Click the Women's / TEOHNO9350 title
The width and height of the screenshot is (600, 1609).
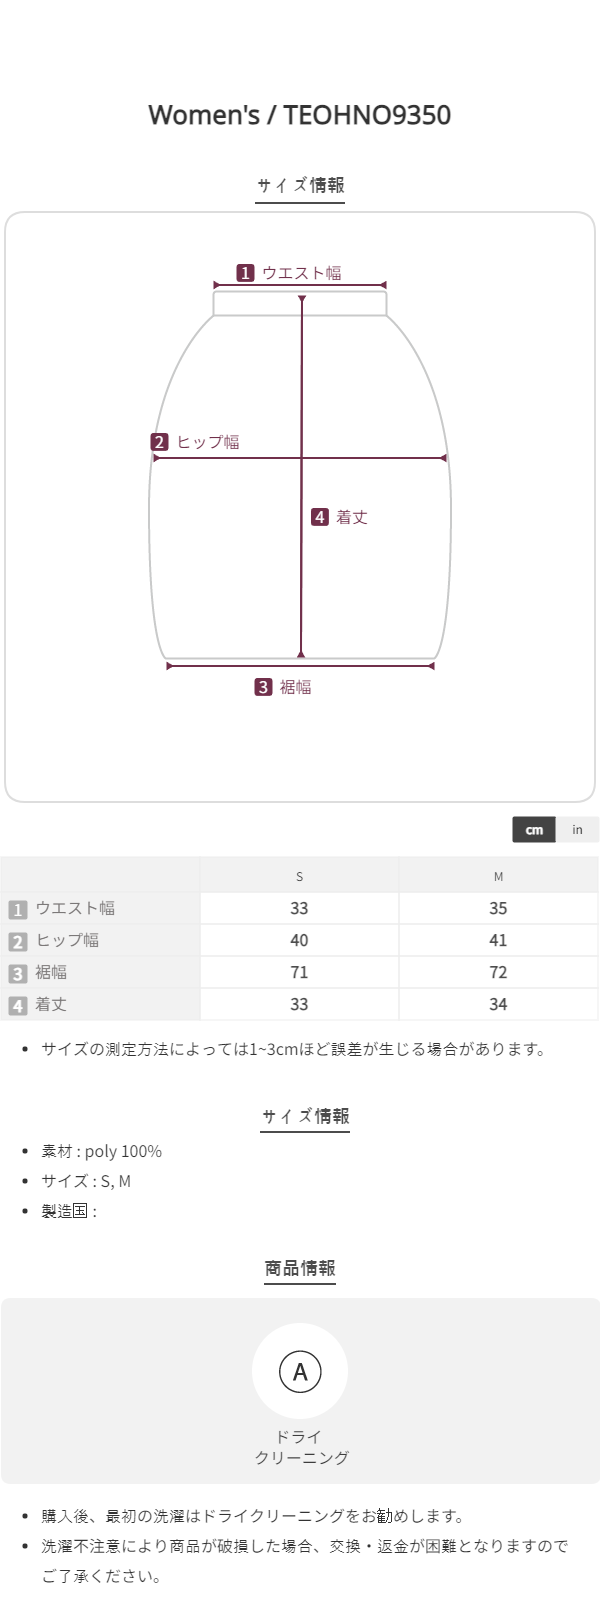coord(300,115)
